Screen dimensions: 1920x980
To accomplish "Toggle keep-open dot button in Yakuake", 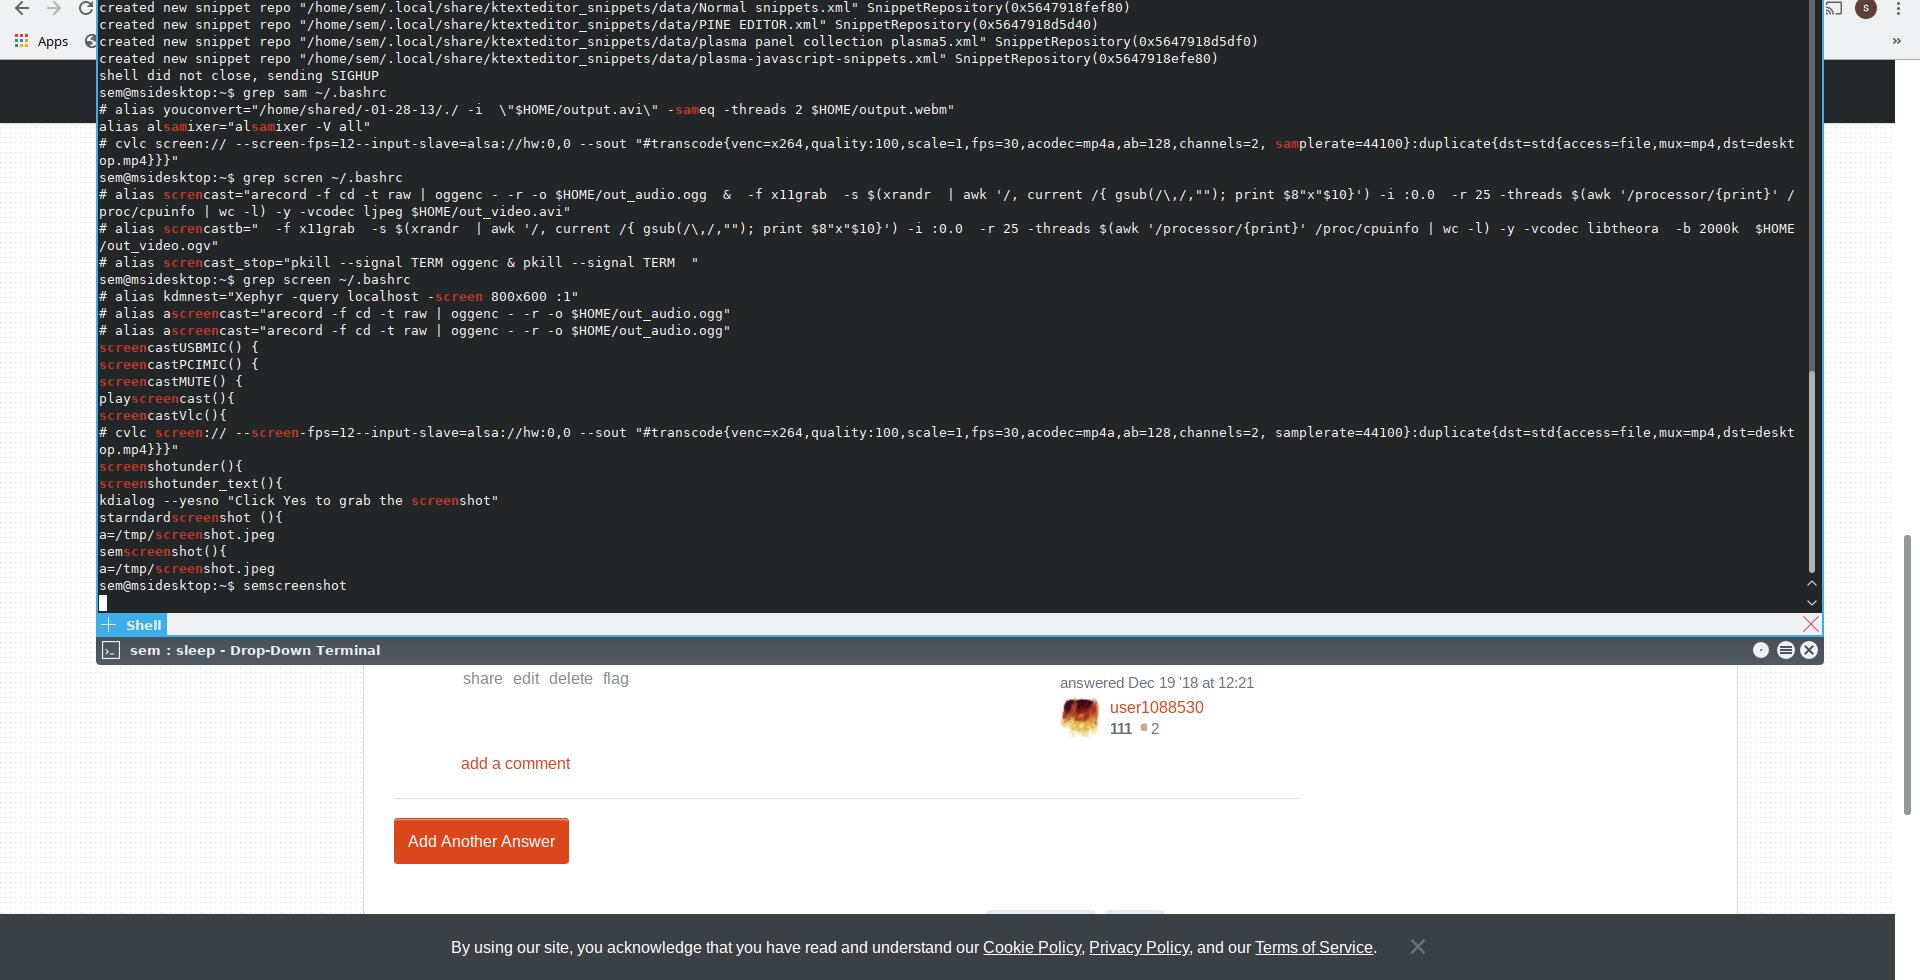I will 1761,650.
